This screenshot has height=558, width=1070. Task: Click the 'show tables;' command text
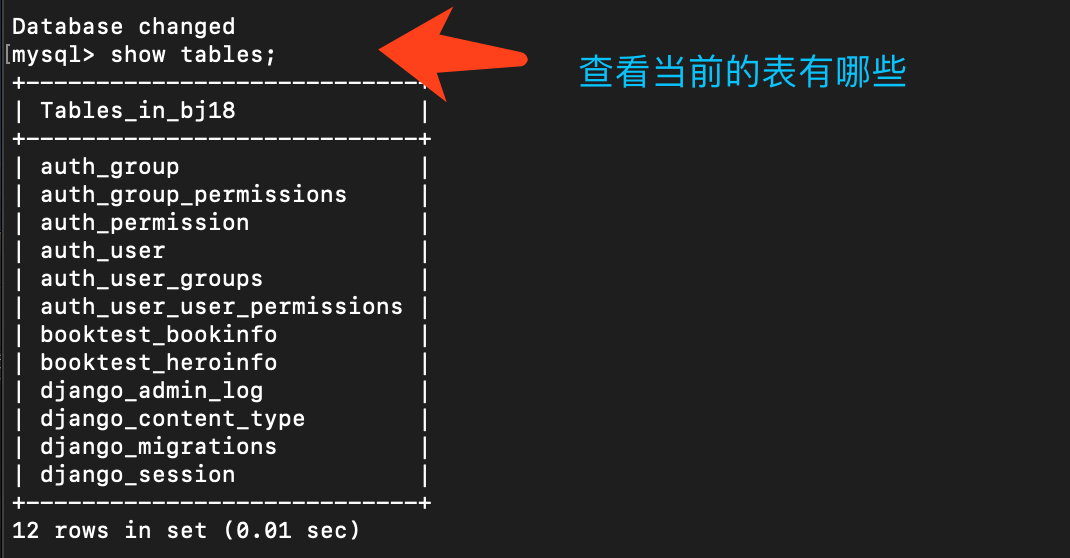click(193, 55)
